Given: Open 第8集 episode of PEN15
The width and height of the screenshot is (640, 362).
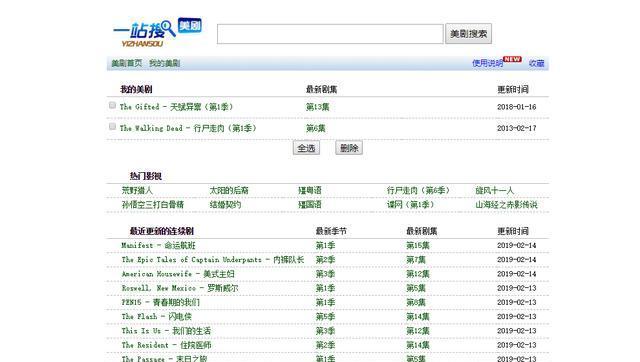Looking at the screenshot, I should tap(416, 303).
